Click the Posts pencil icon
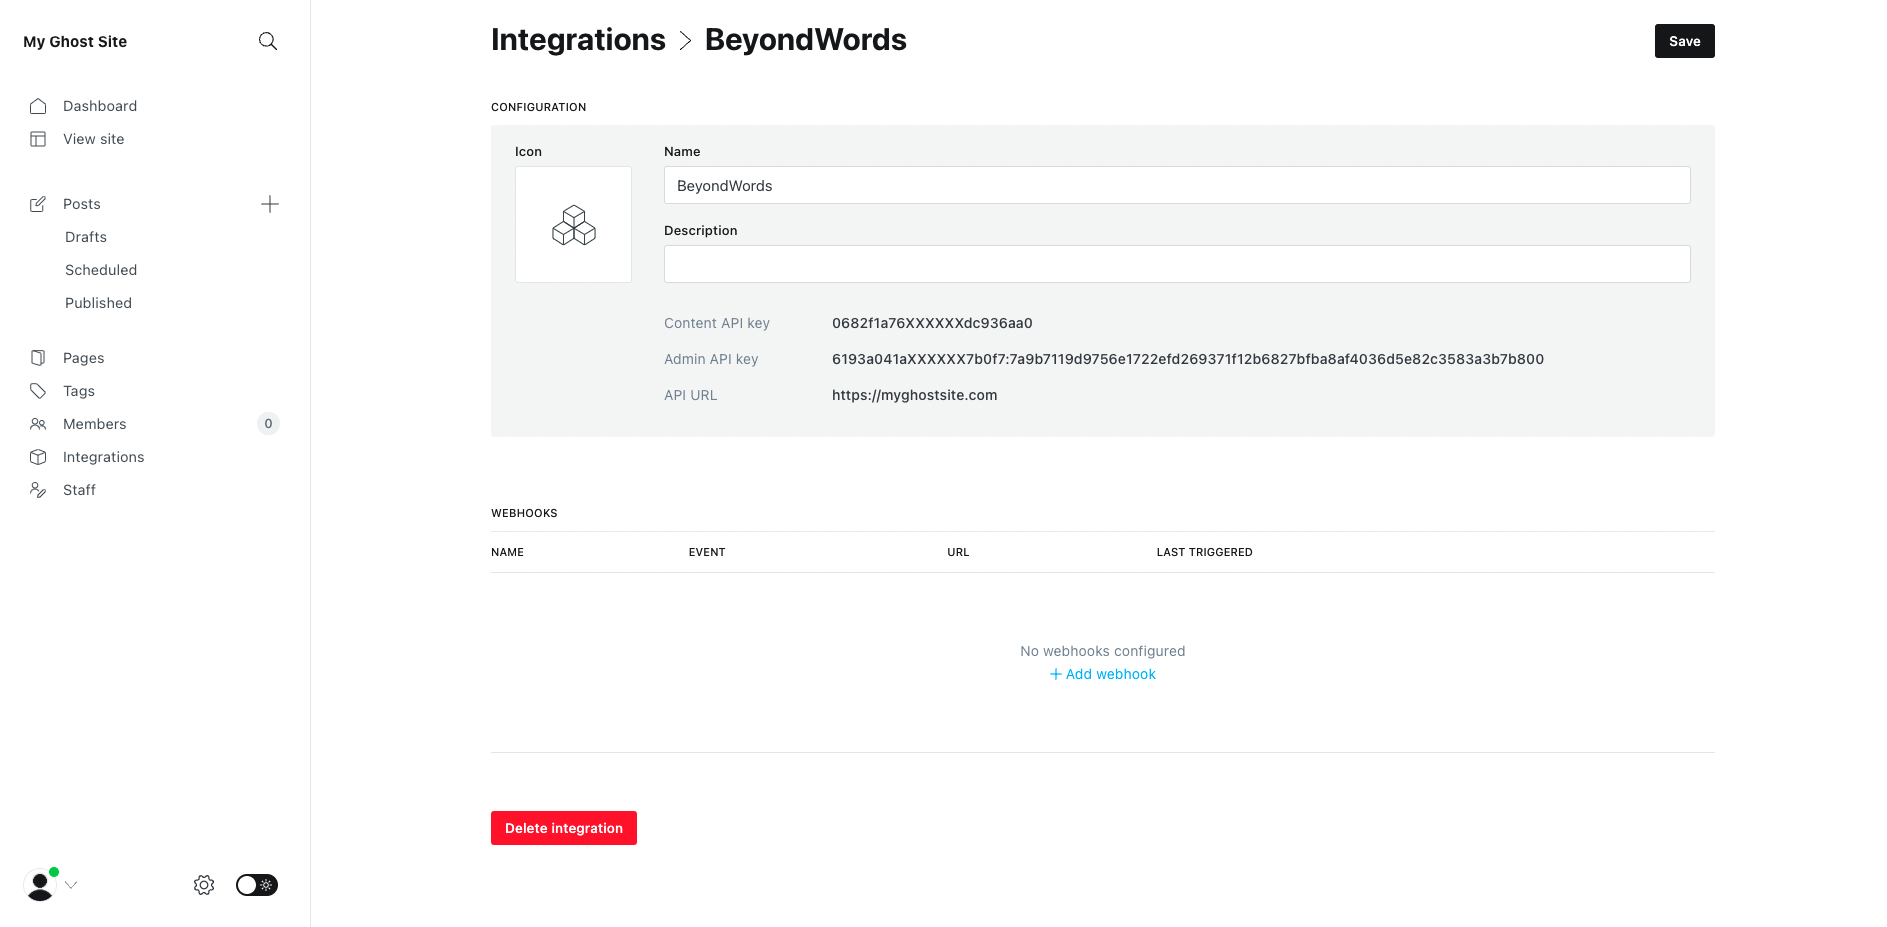The image size is (1887, 927). click(x=38, y=204)
